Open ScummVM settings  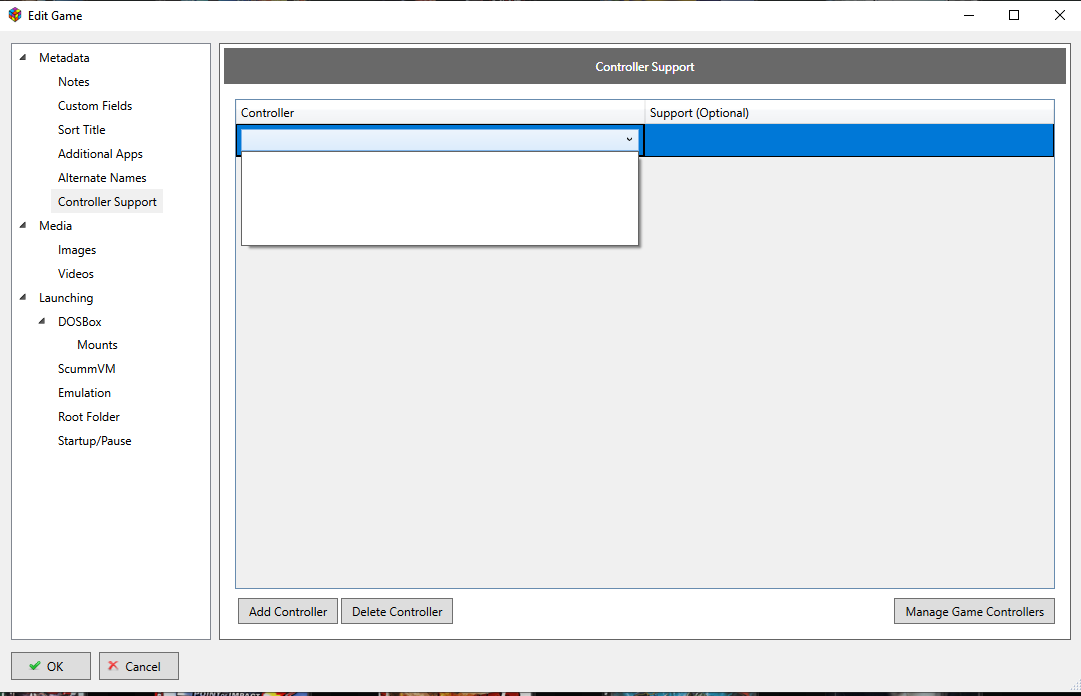(x=86, y=369)
